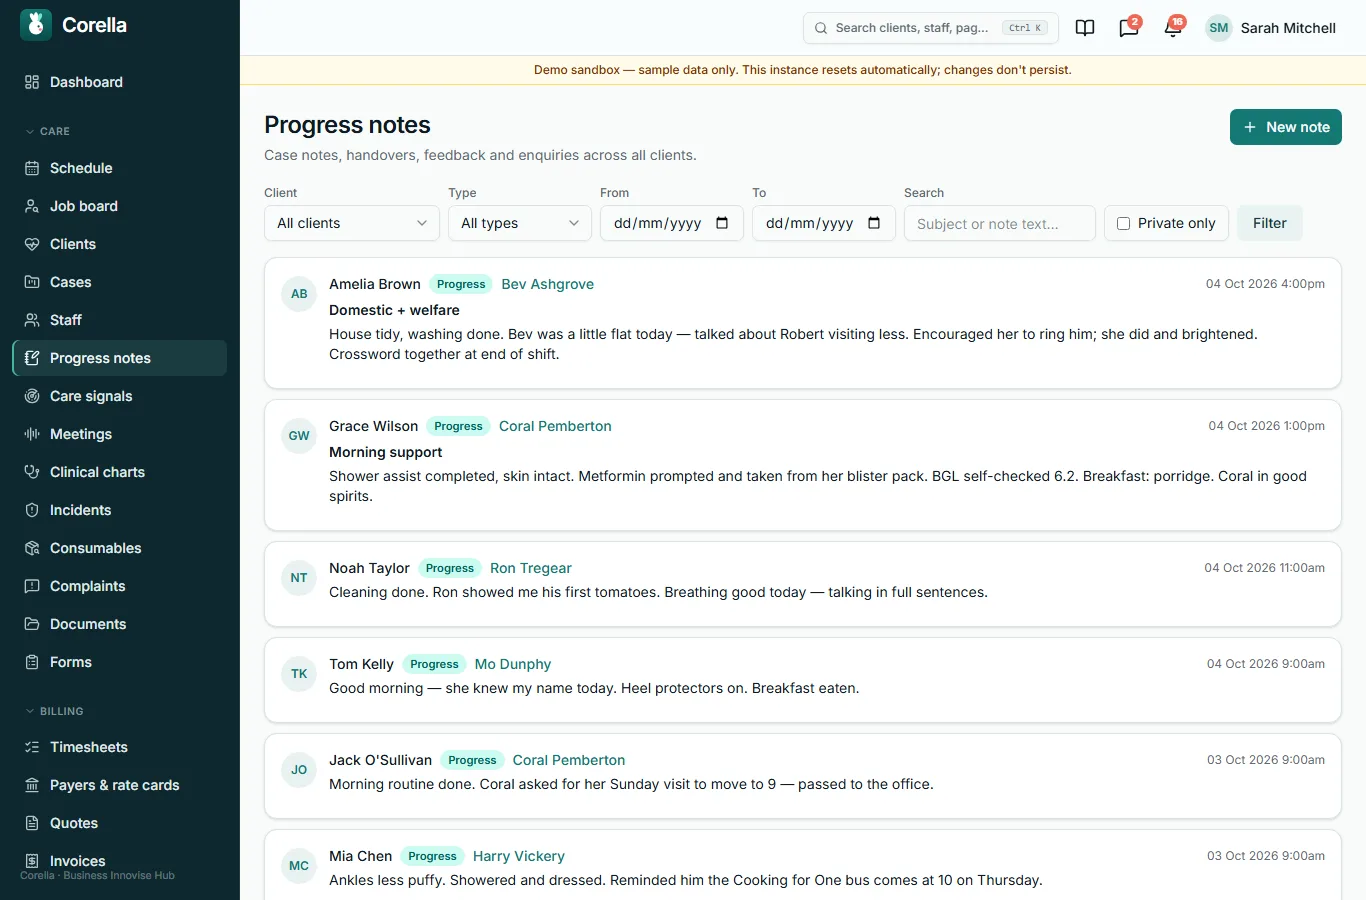Image resolution: width=1366 pixels, height=900 pixels.
Task: Open the notifications bell icon
Action: (1173, 28)
